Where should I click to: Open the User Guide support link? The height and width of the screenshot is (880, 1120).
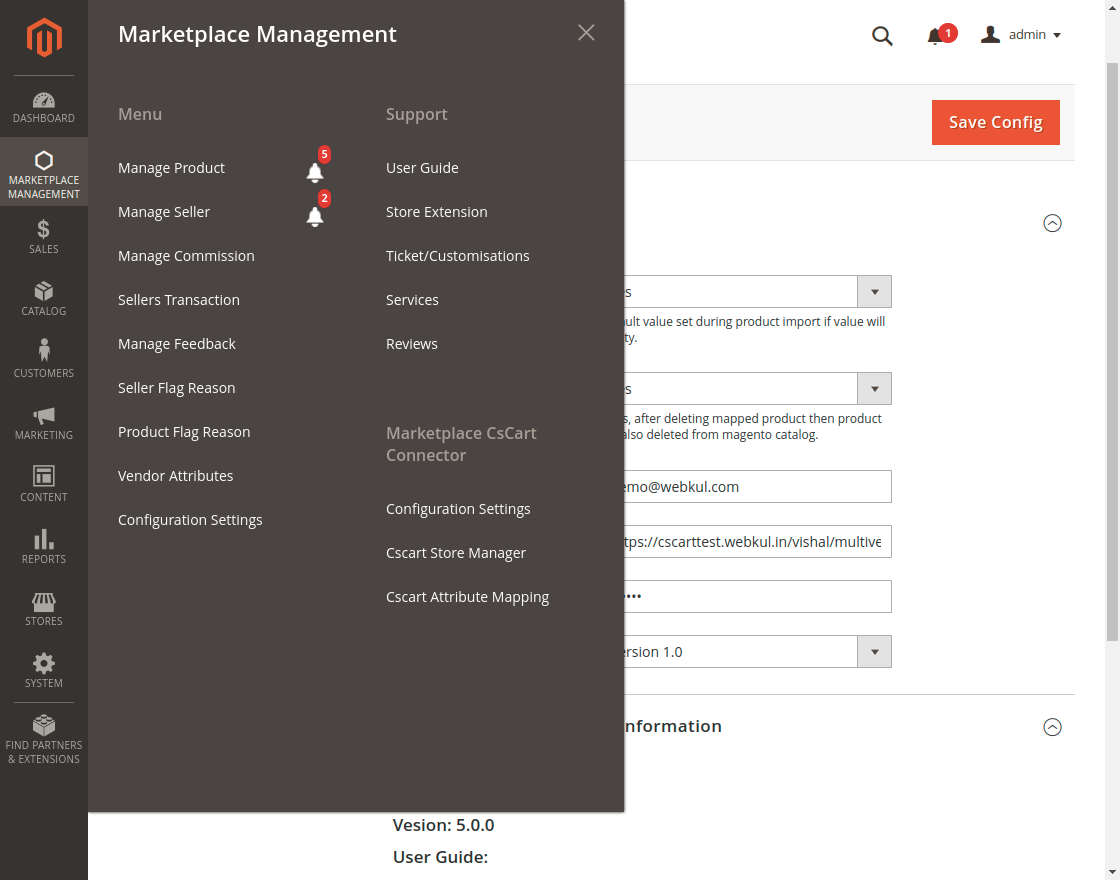click(422, 168)
